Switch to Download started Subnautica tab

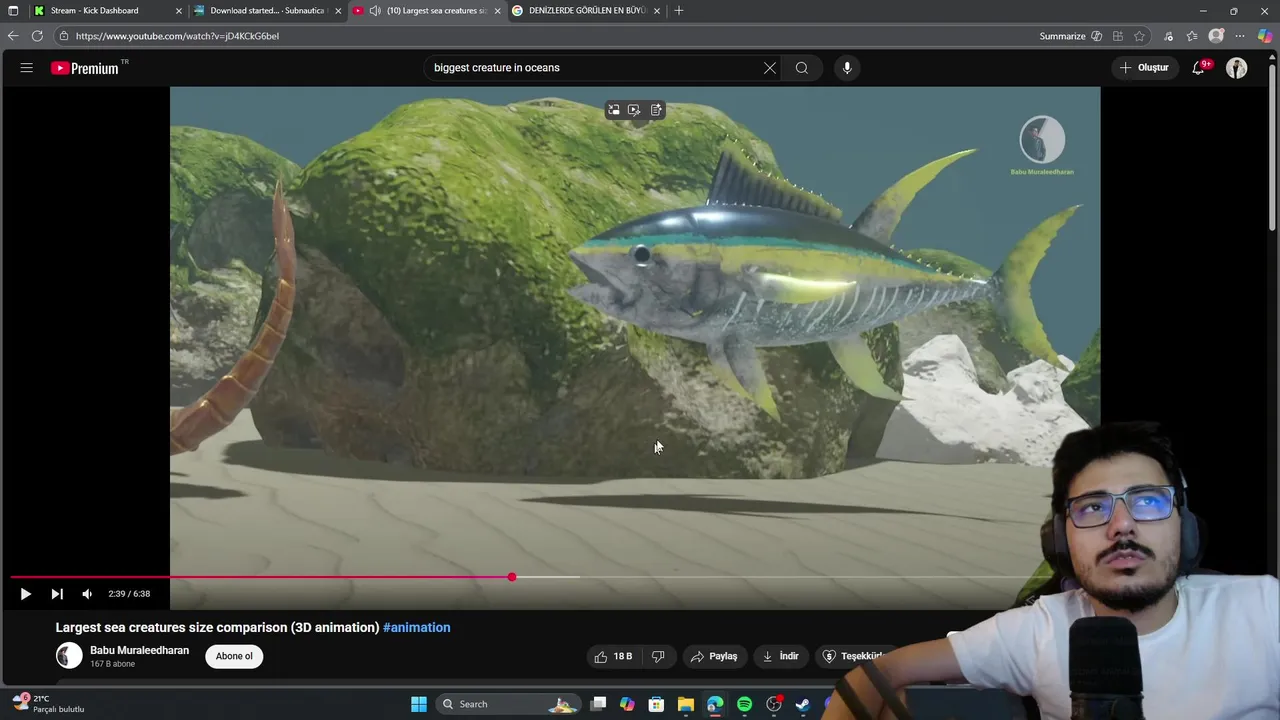(x=265, y=10)
